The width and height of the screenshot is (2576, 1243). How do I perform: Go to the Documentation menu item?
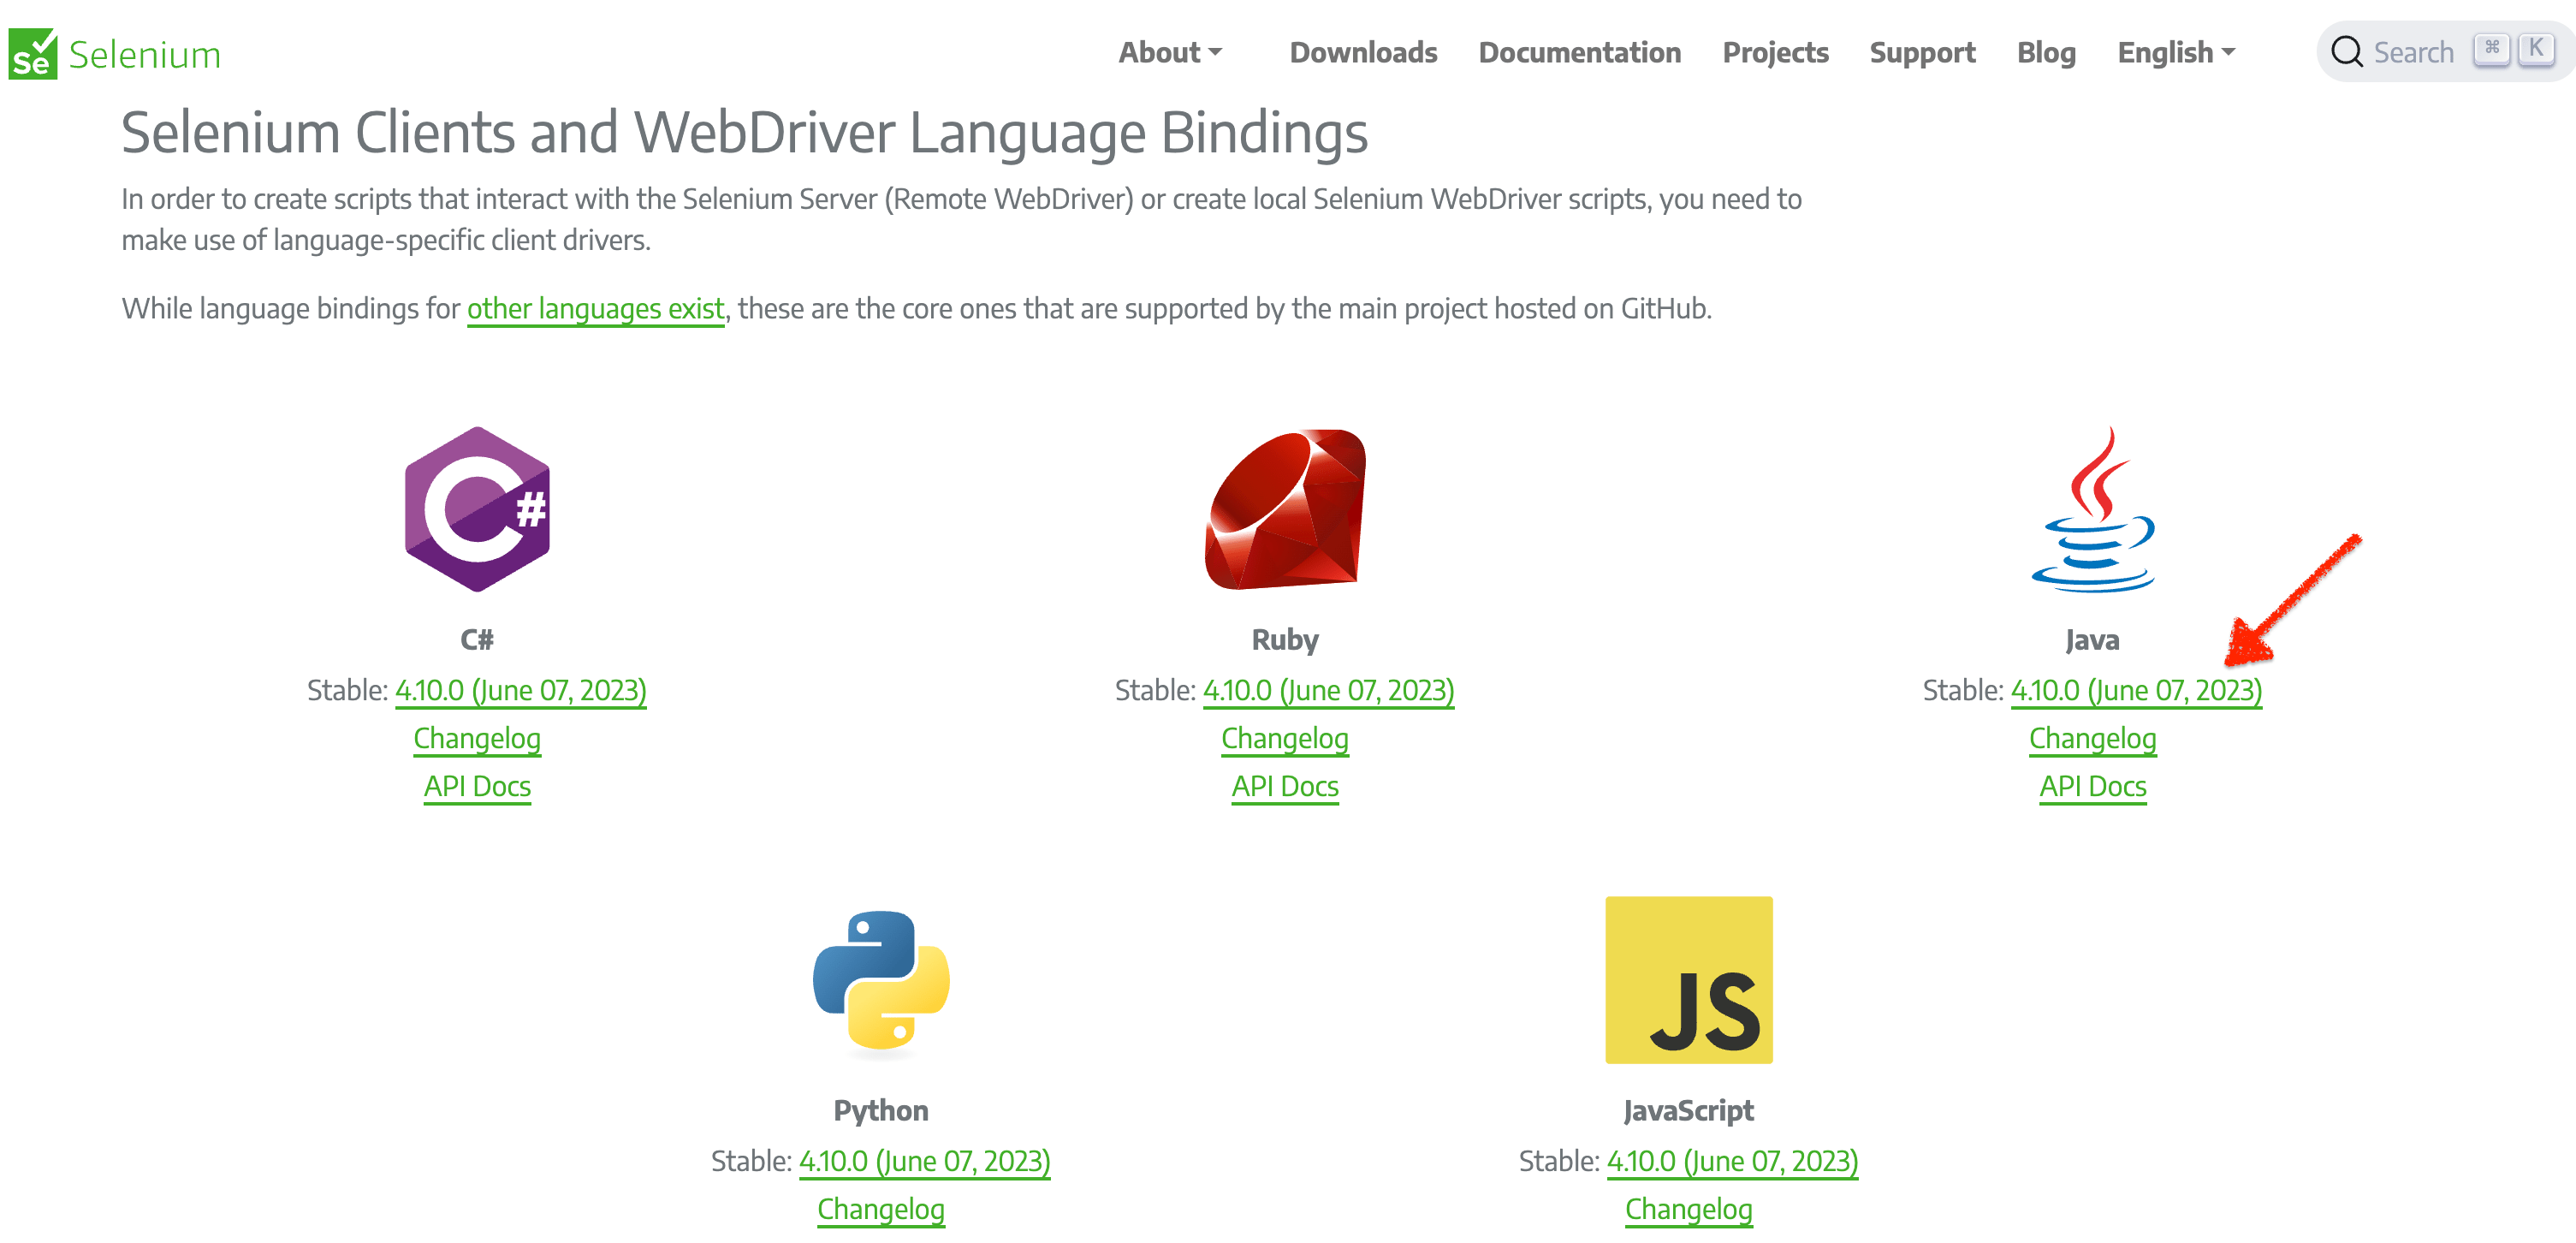click(1580, 52)
